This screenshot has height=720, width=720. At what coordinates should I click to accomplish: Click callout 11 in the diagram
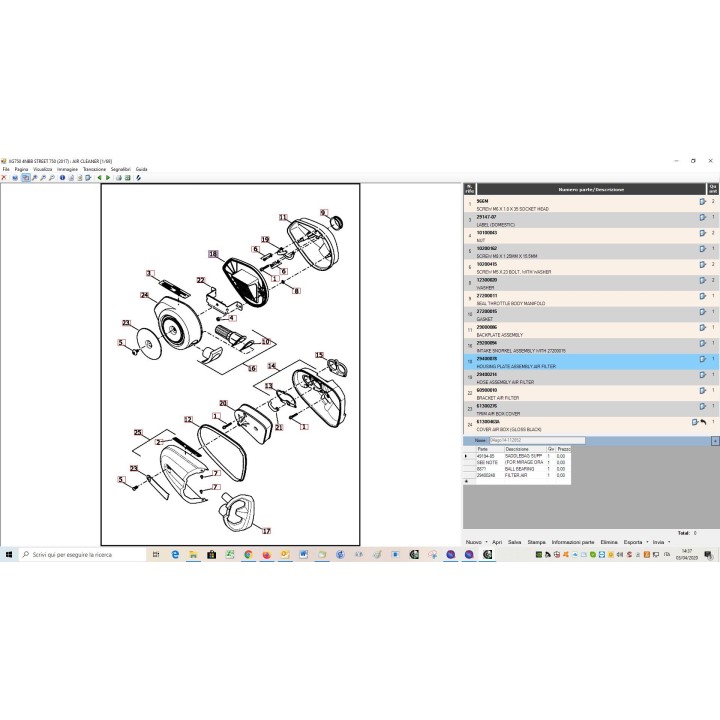pos(283,217)
